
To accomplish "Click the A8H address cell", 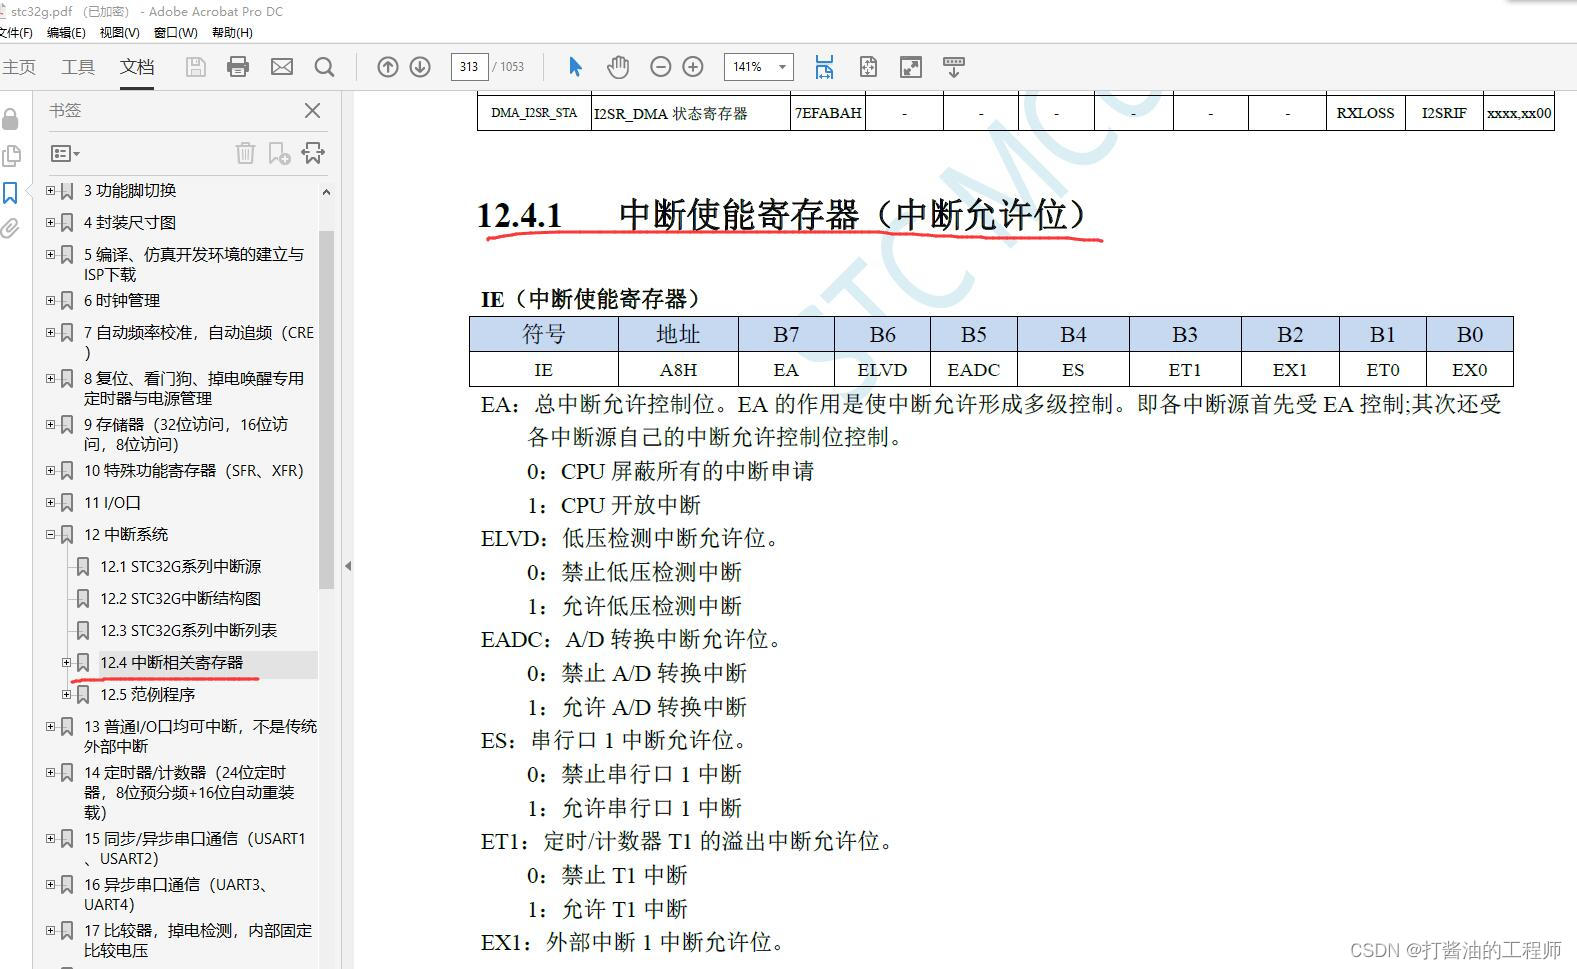I will 678,369.
